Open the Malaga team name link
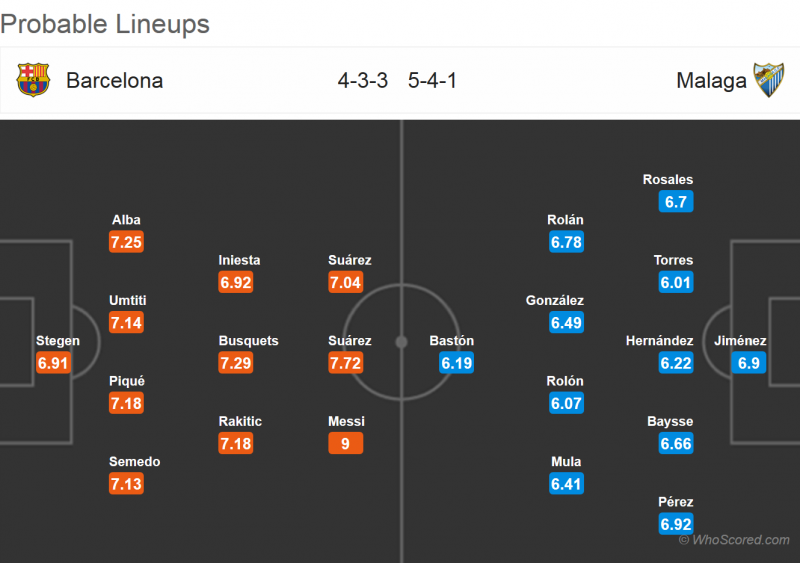 coord(711,81)
